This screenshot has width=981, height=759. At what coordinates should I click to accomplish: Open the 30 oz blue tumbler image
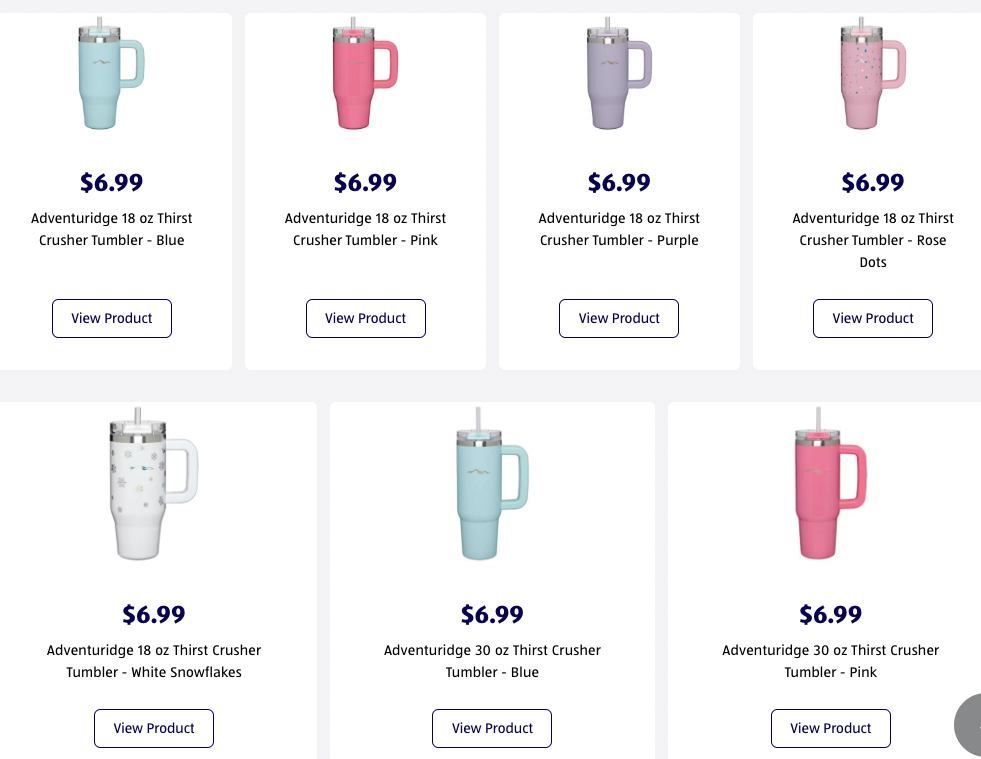point(491,486)
